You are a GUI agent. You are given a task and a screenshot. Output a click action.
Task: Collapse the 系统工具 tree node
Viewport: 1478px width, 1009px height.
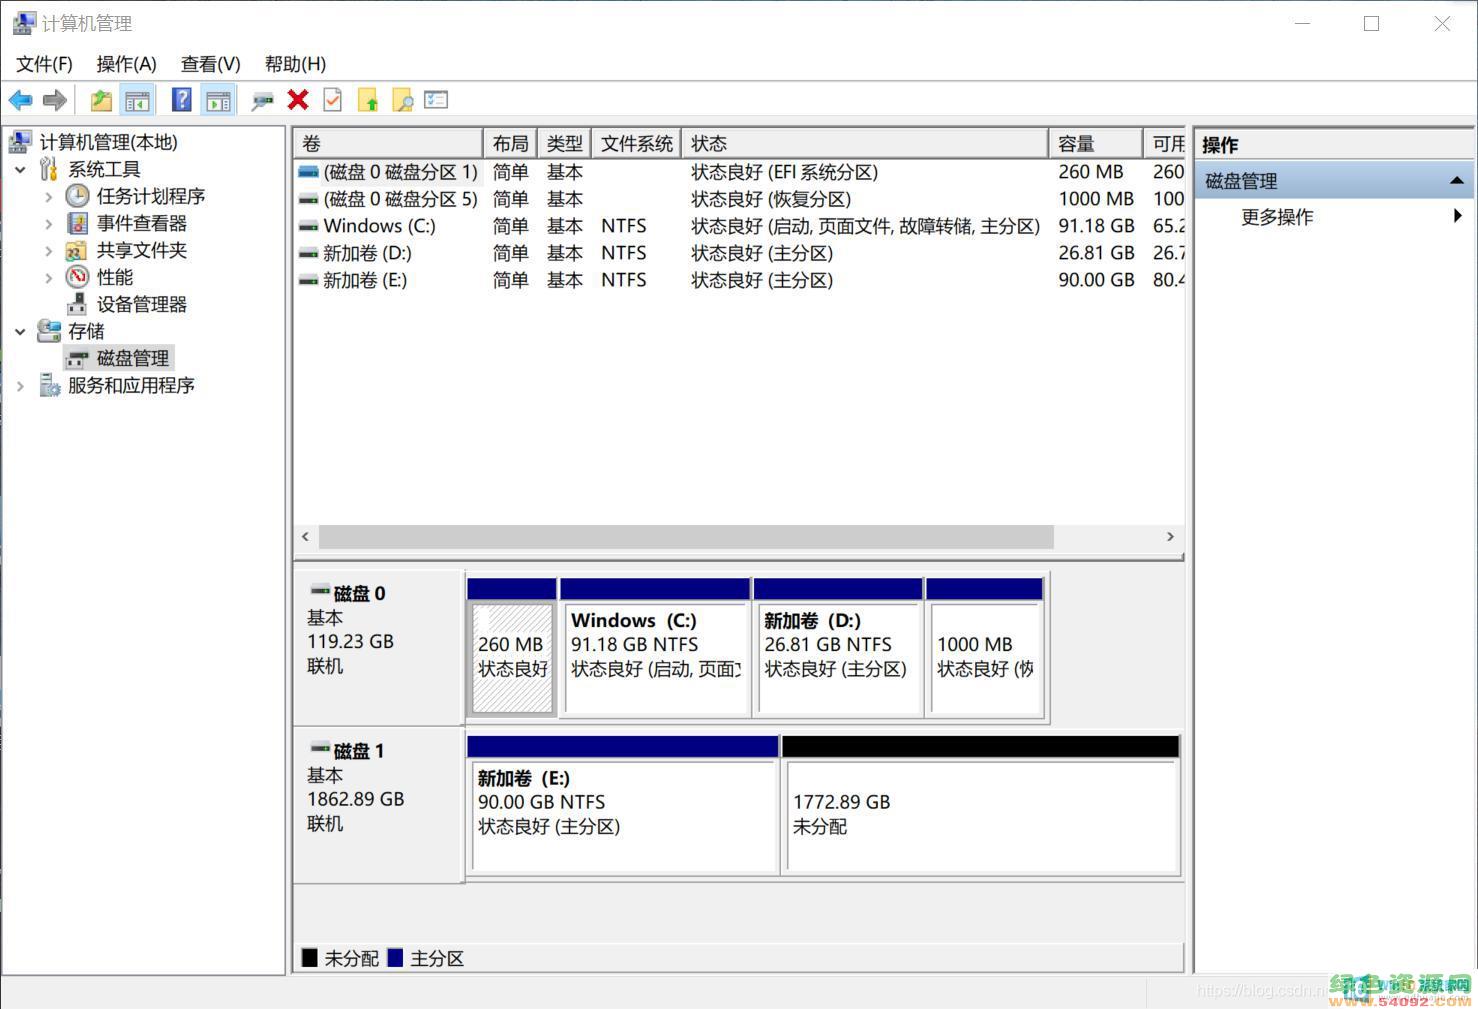click(x=20, y=170)
